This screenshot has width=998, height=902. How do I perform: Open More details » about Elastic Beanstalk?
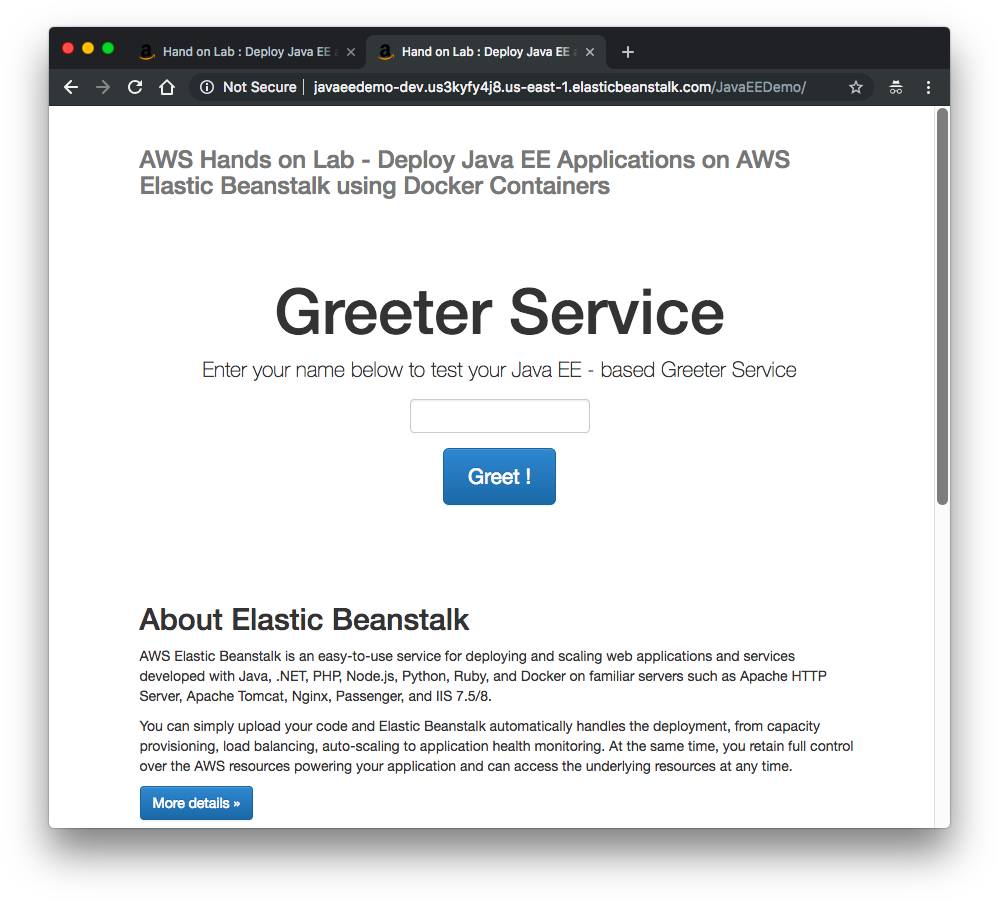(x=196, y=803)
